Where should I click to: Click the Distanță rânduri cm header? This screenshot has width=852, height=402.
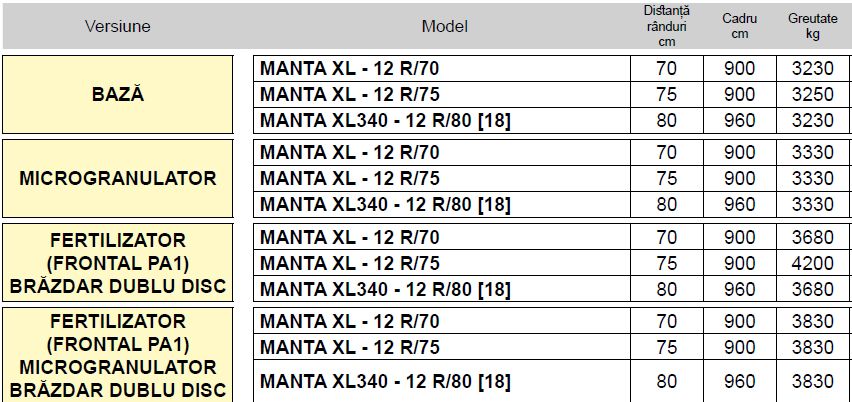tap(666, 26)
